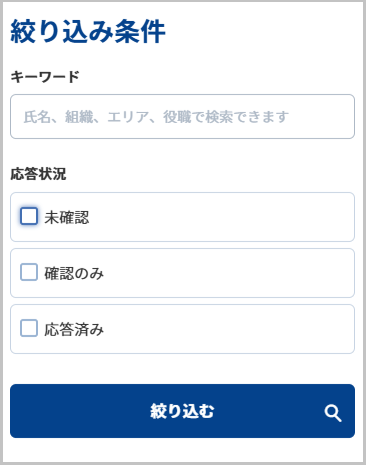Select the 絞り込み条件 heading
This screenshot has width=366, height=466.
[88, 32]
